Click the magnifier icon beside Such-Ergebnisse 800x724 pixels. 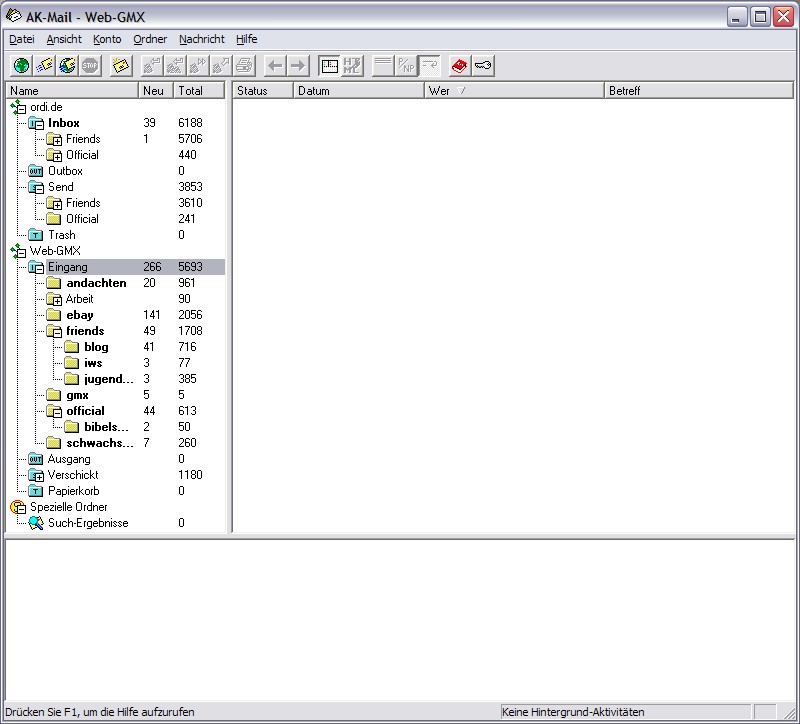(36, 523)
